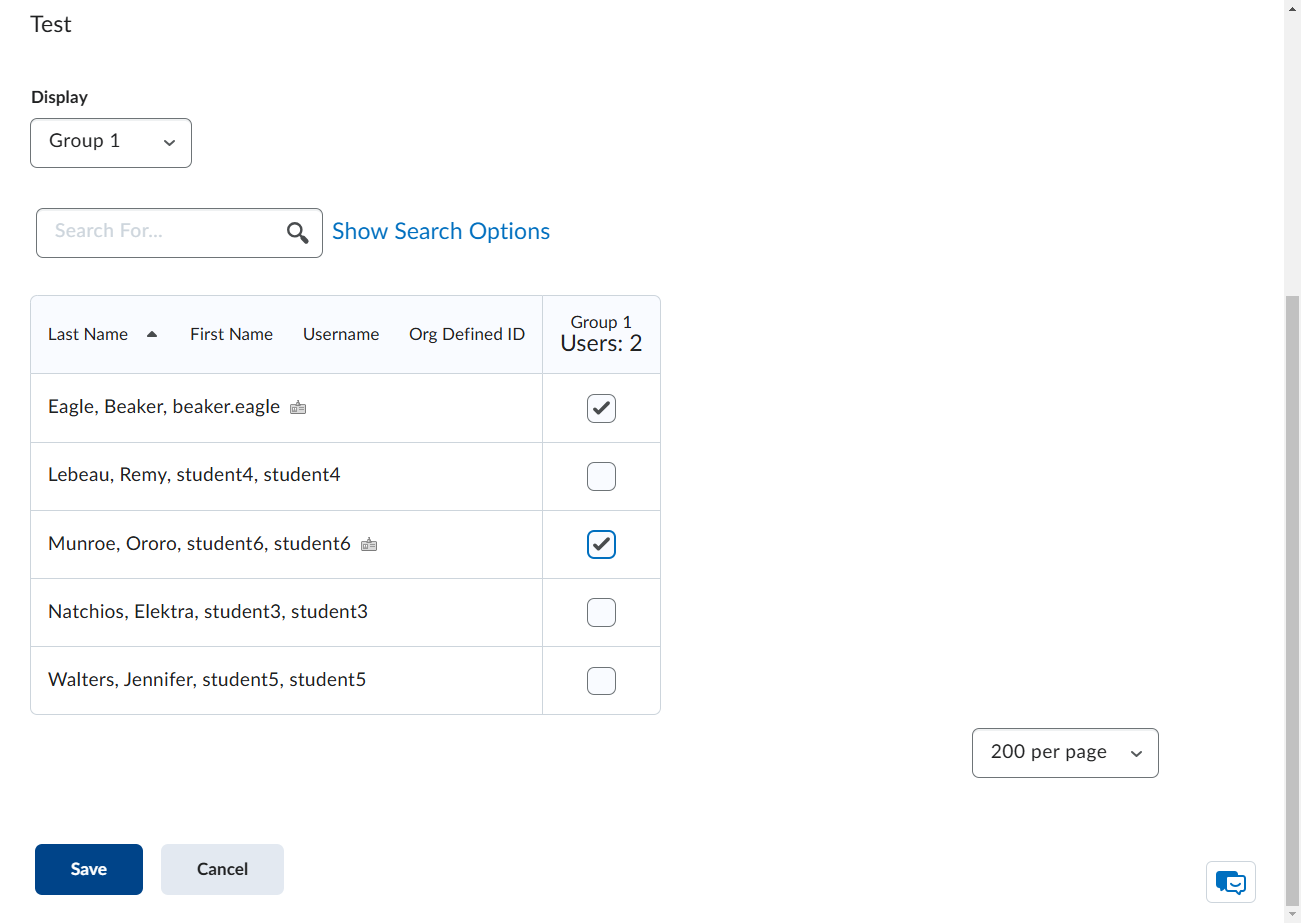
Task: Click the Save button
Action: (x=89, y=869)
